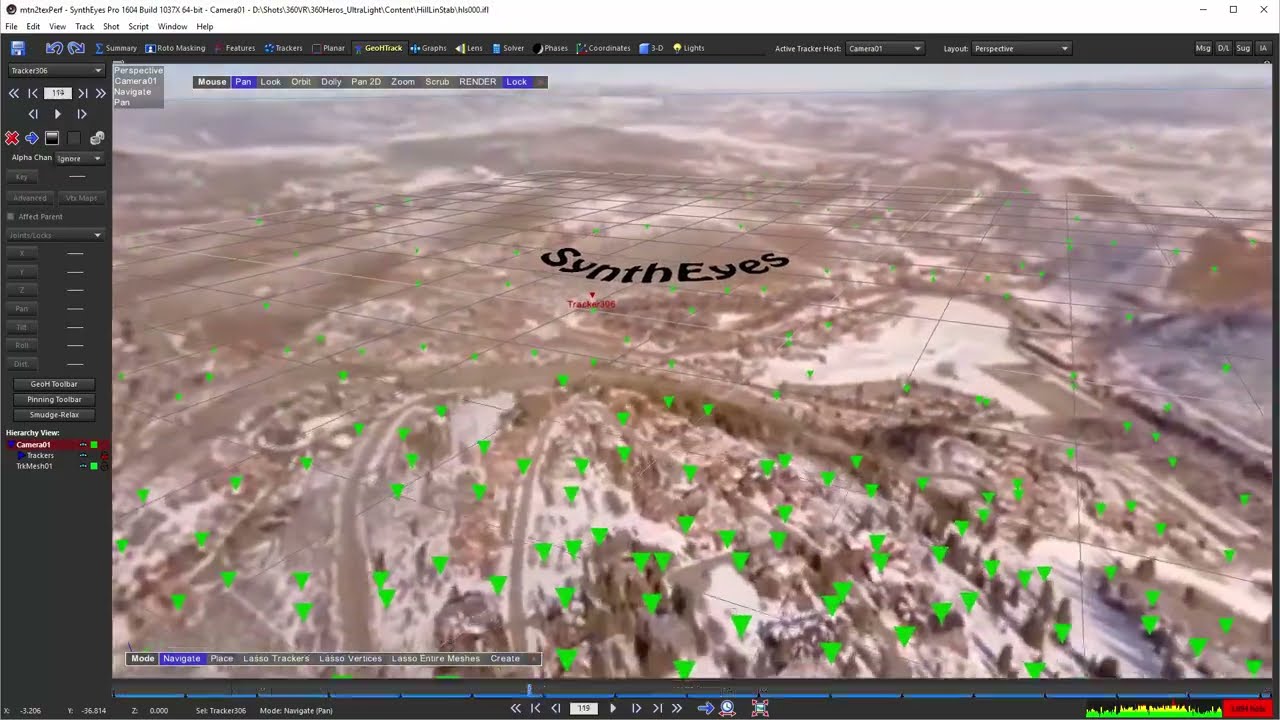Click the blue arrow icon in left panel
1280x720 pixels.
coord(31,138)
